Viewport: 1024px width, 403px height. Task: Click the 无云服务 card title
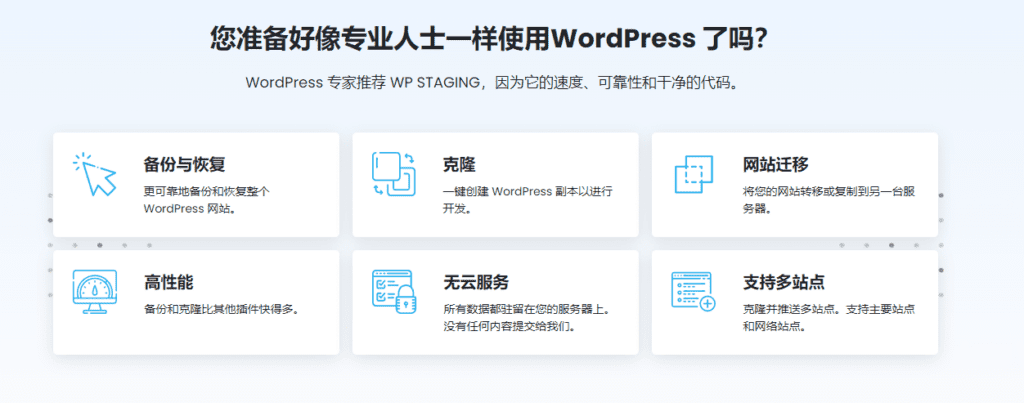[x=475, y=283]
